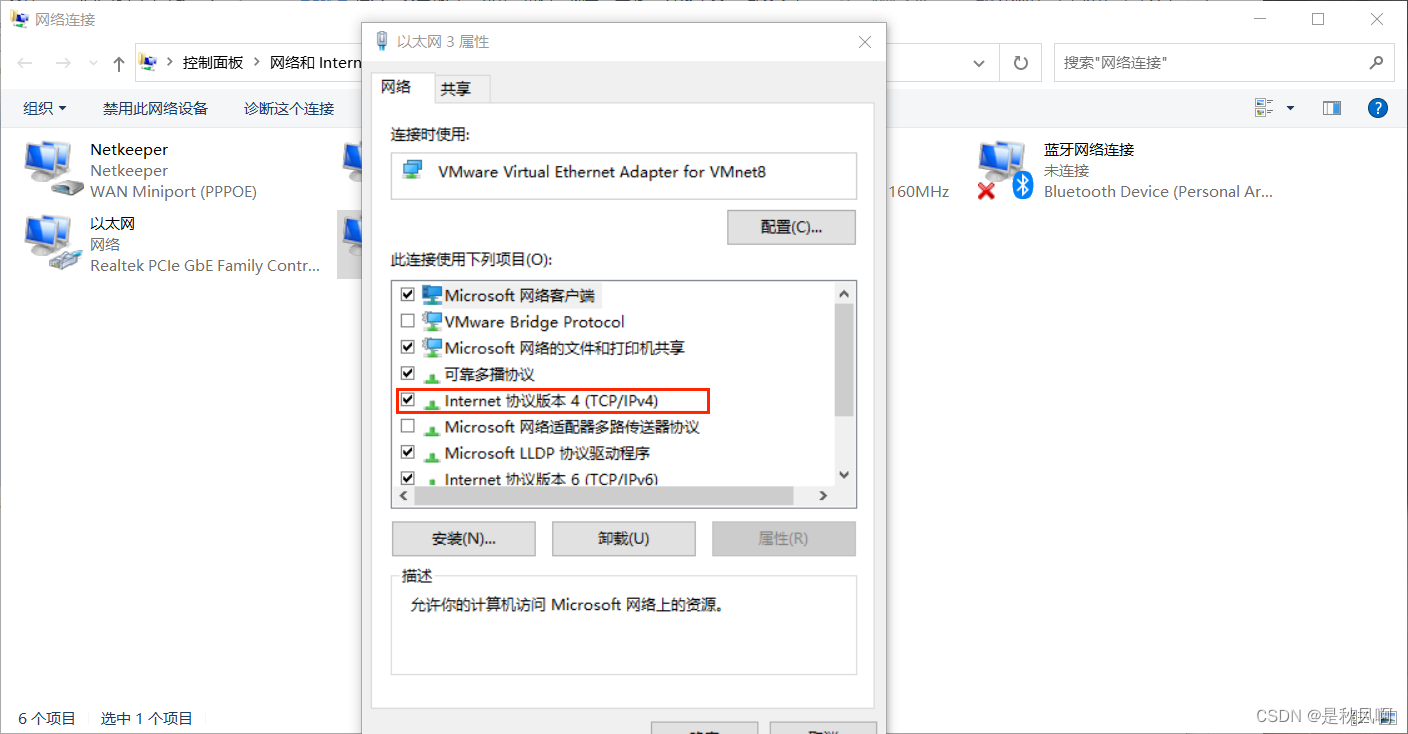Click the items list vertical scrollbar down arrow
Image resolution: width=1408 pixels, height=734 pixels.
843,475
